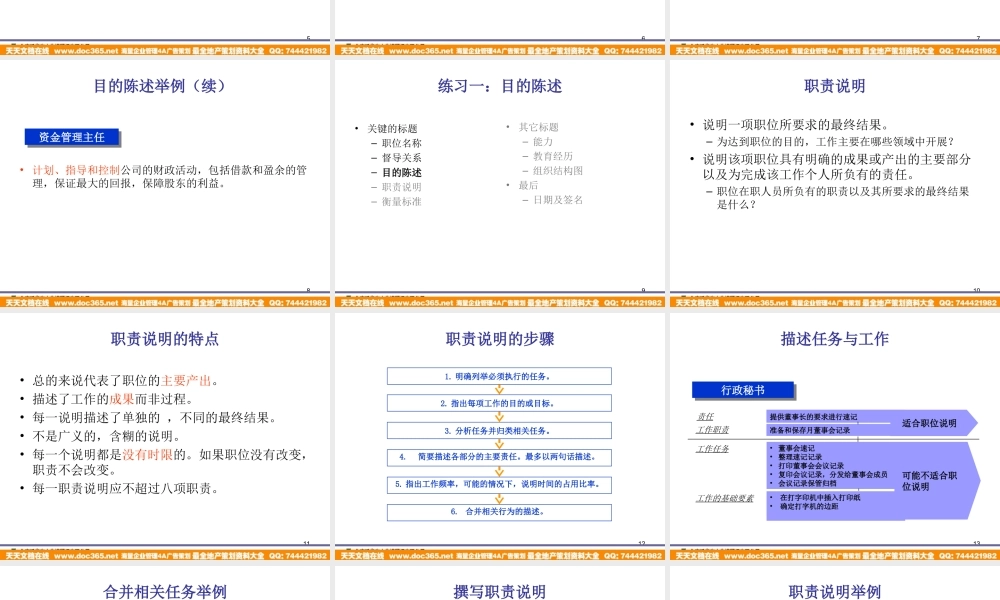
Task: Click the task item 会议记录保管归档
Action: pos(807,483)
